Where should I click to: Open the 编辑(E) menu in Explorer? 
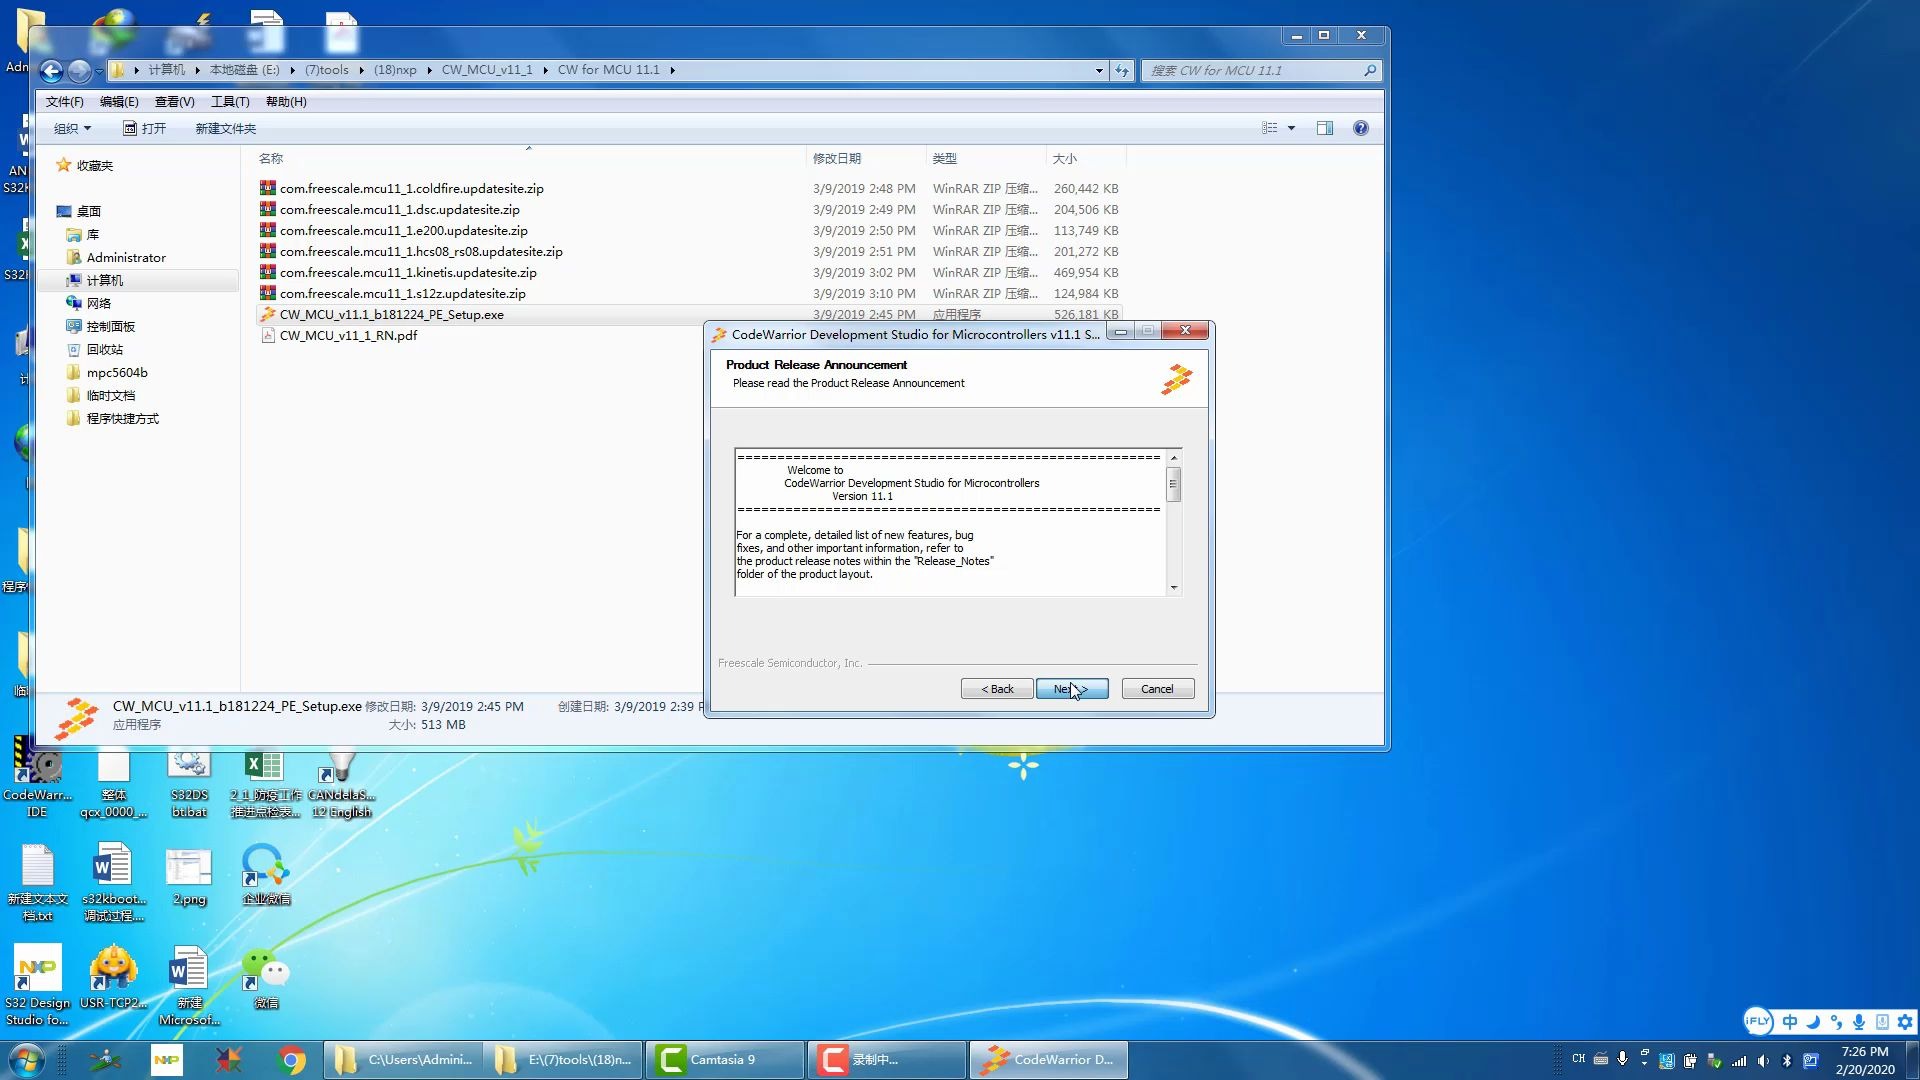click(x=119, y=102)
